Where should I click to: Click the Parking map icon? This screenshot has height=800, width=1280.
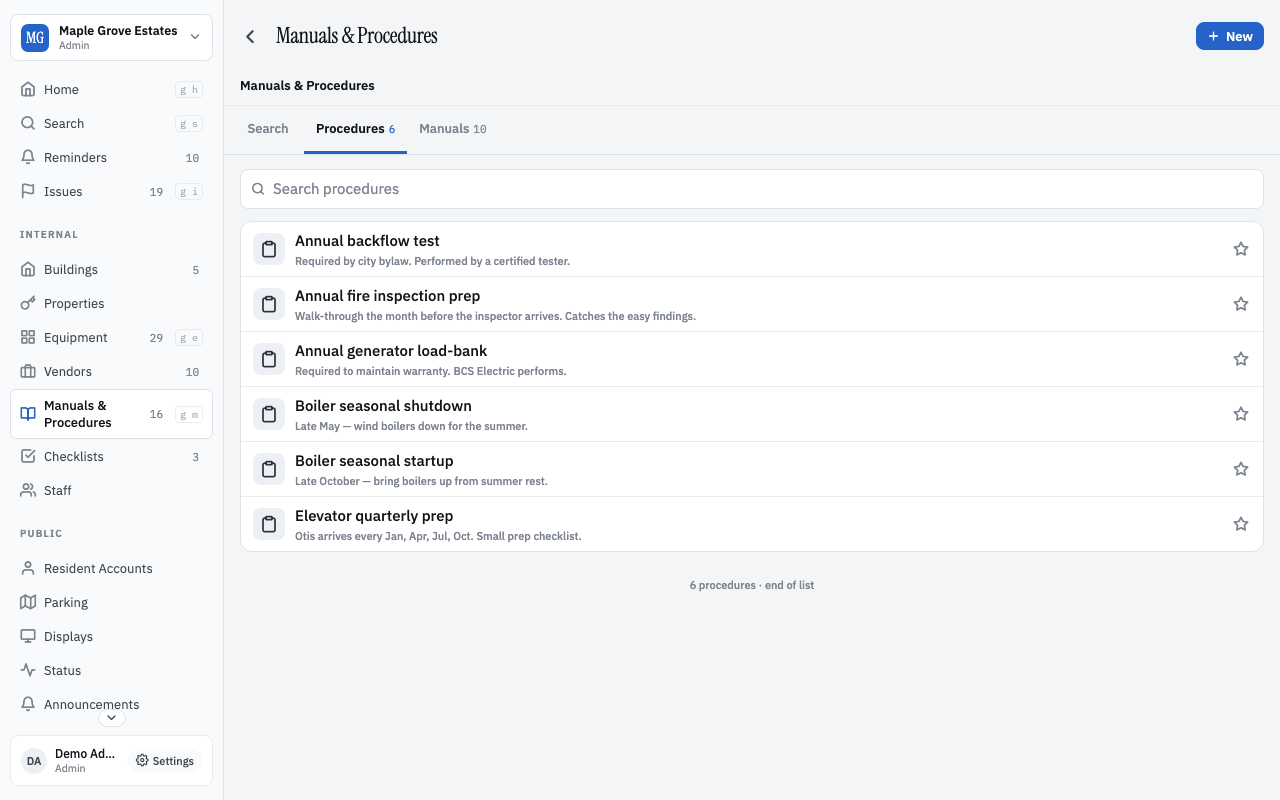coord(28,602)
